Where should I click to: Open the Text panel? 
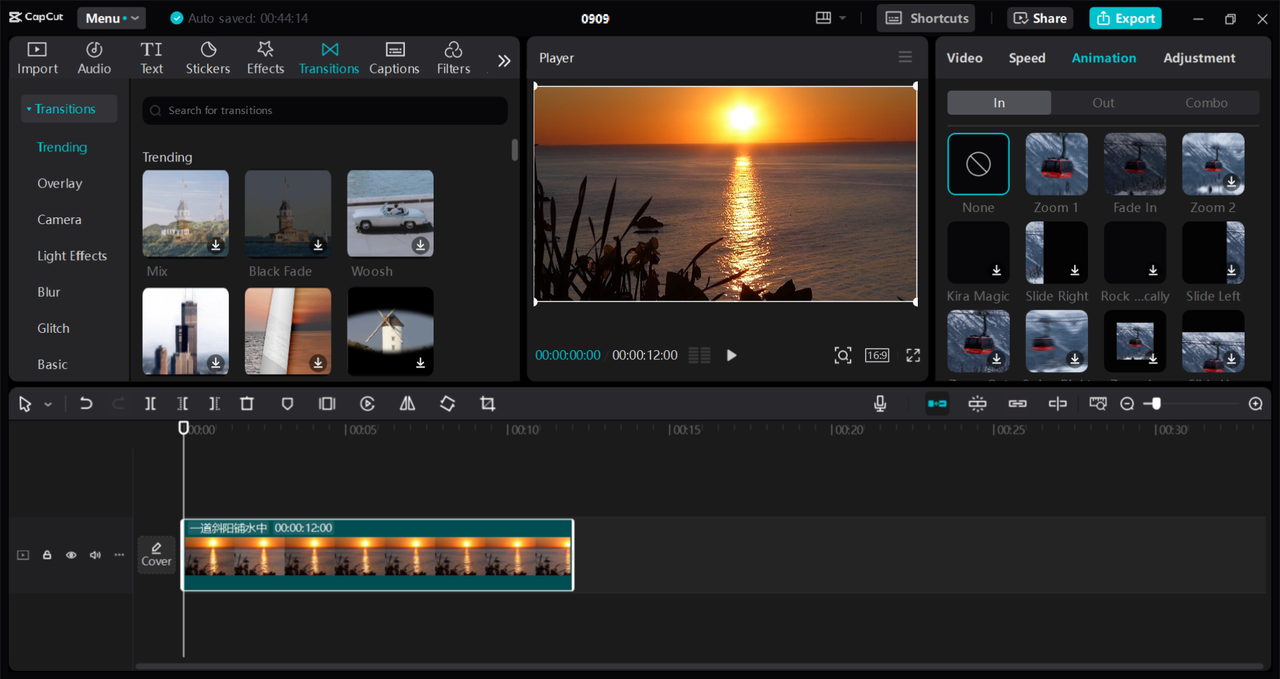pos(151,58)
